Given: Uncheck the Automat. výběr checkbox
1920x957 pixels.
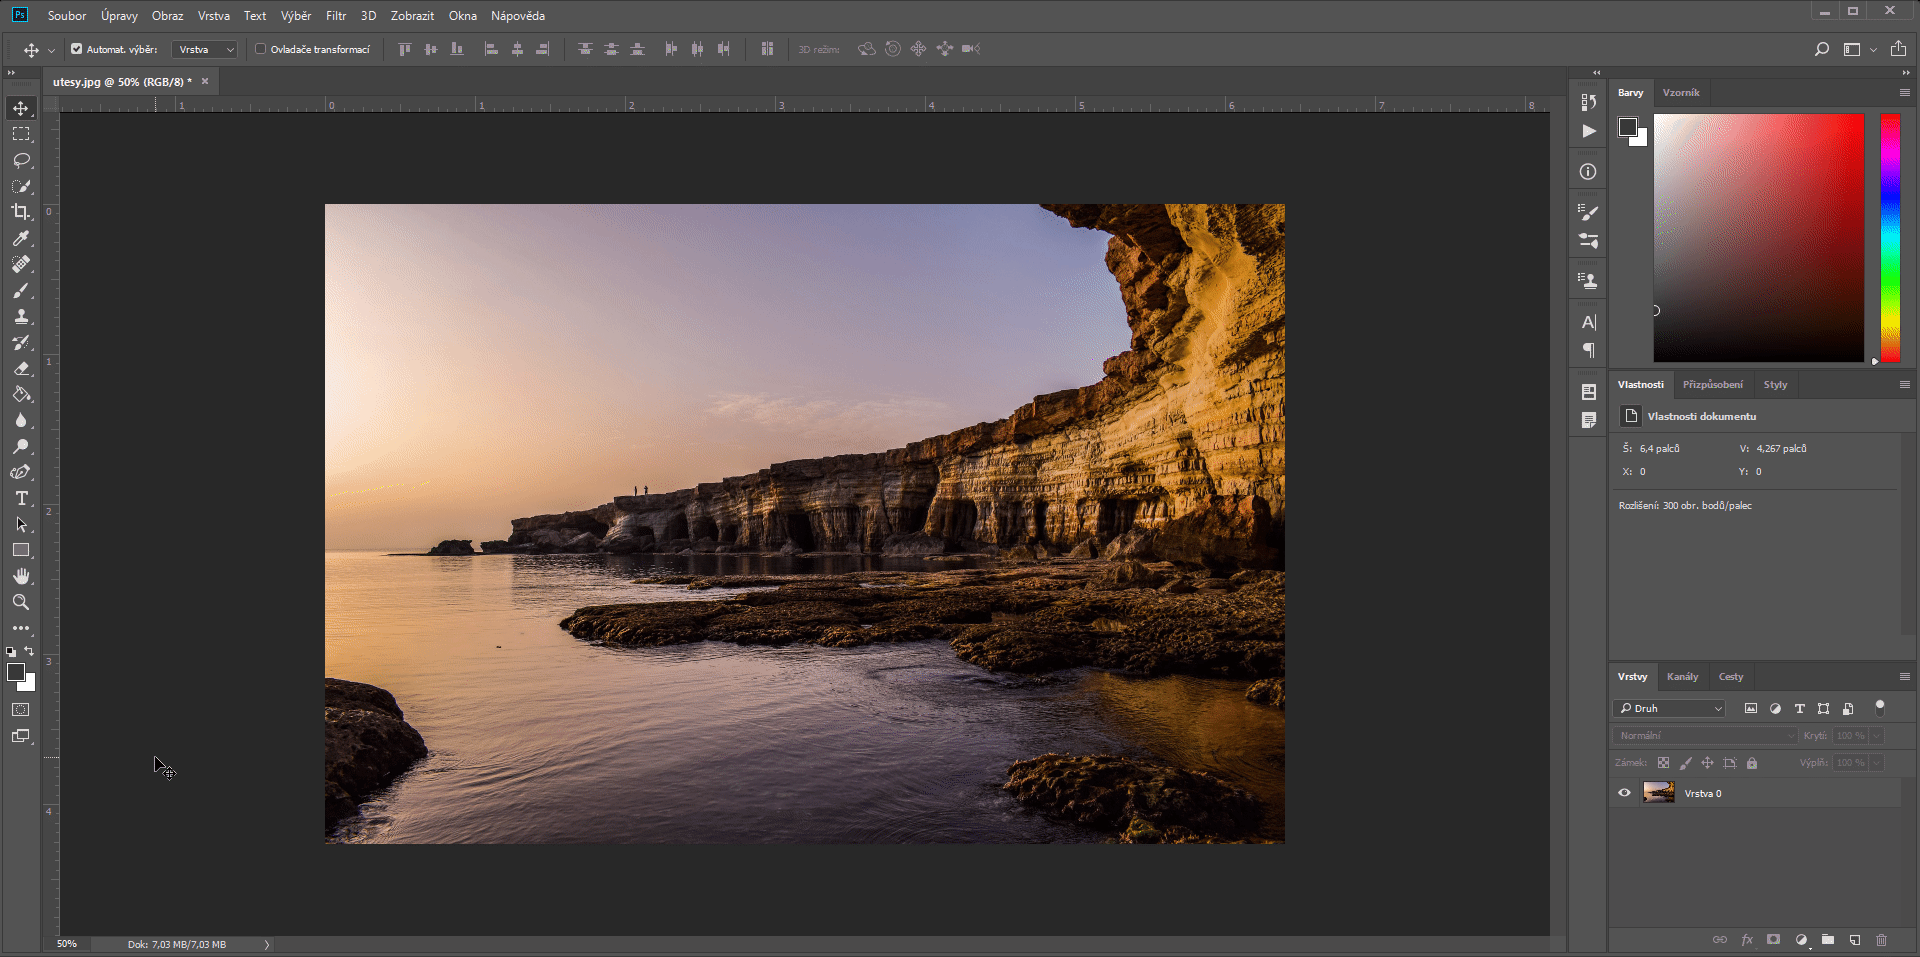Looking at the screenshot, I should pos(76,48).
